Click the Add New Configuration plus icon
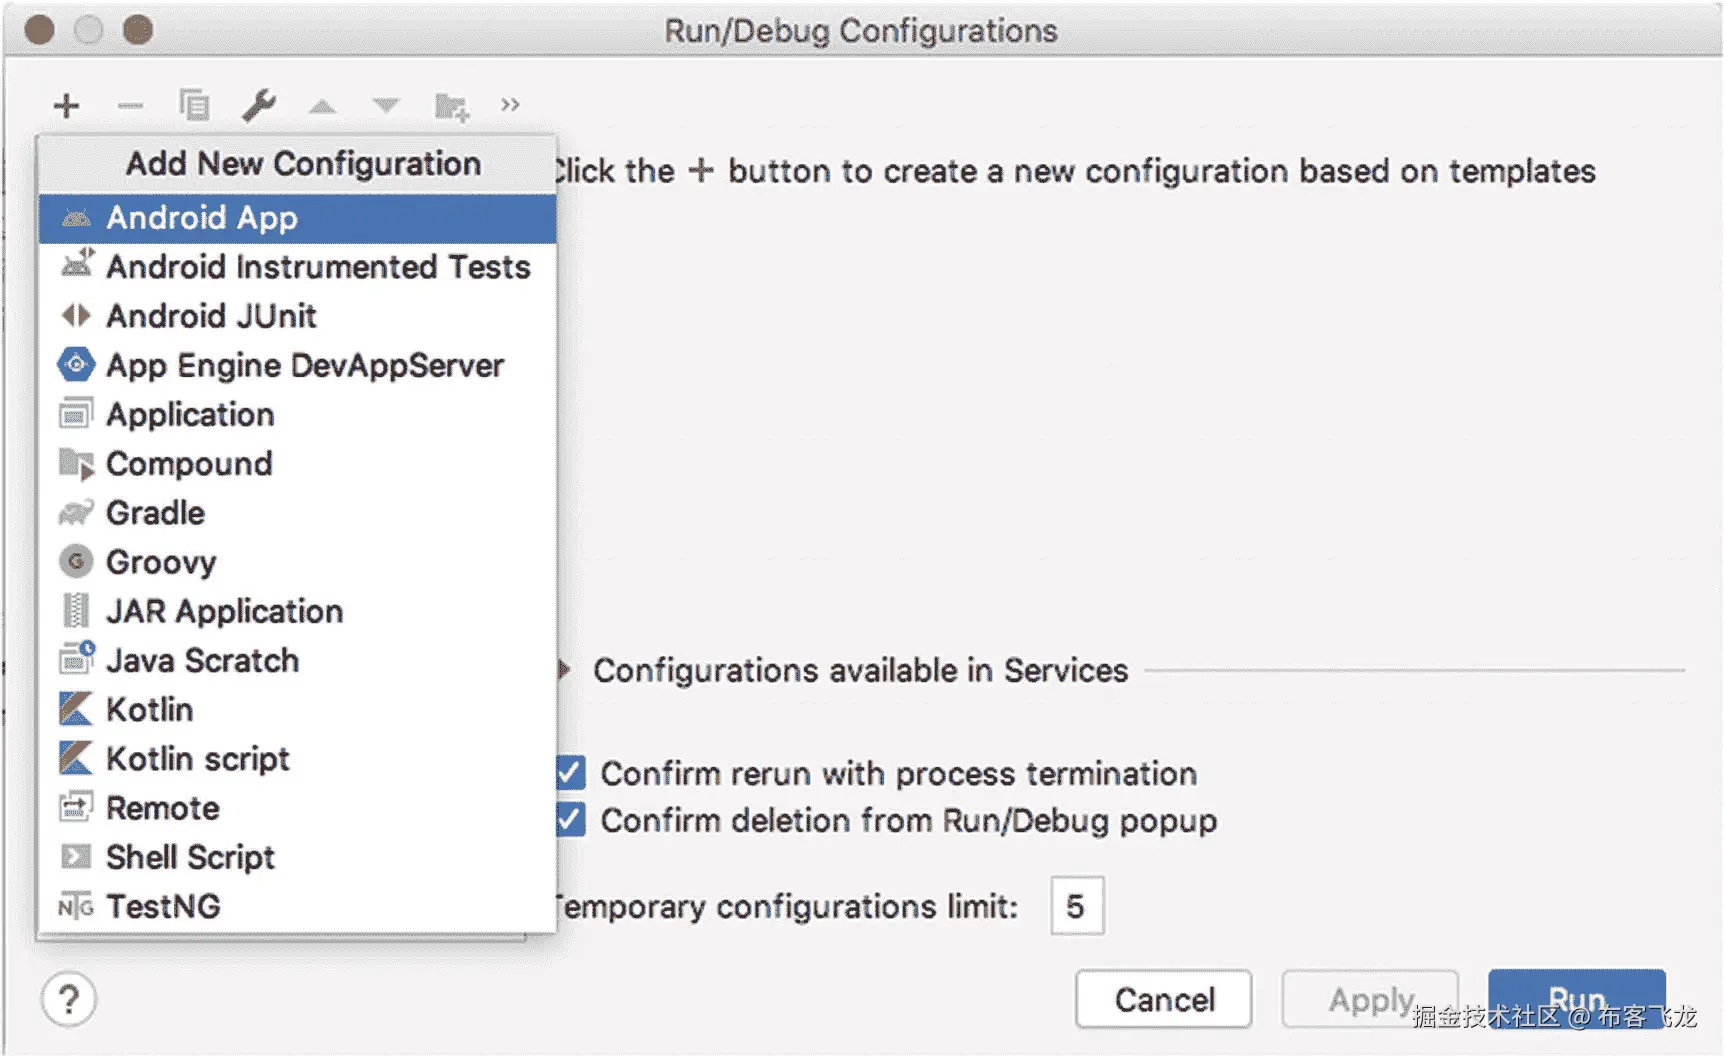 coord(67,105)
